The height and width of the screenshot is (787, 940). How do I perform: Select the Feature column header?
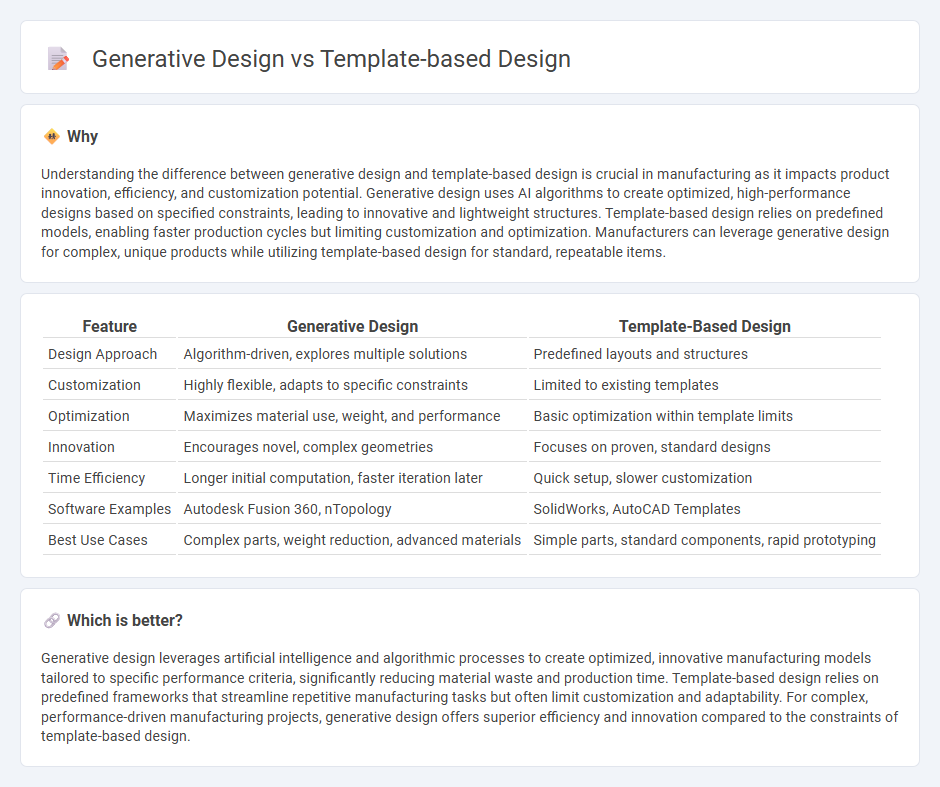(109, 326)
